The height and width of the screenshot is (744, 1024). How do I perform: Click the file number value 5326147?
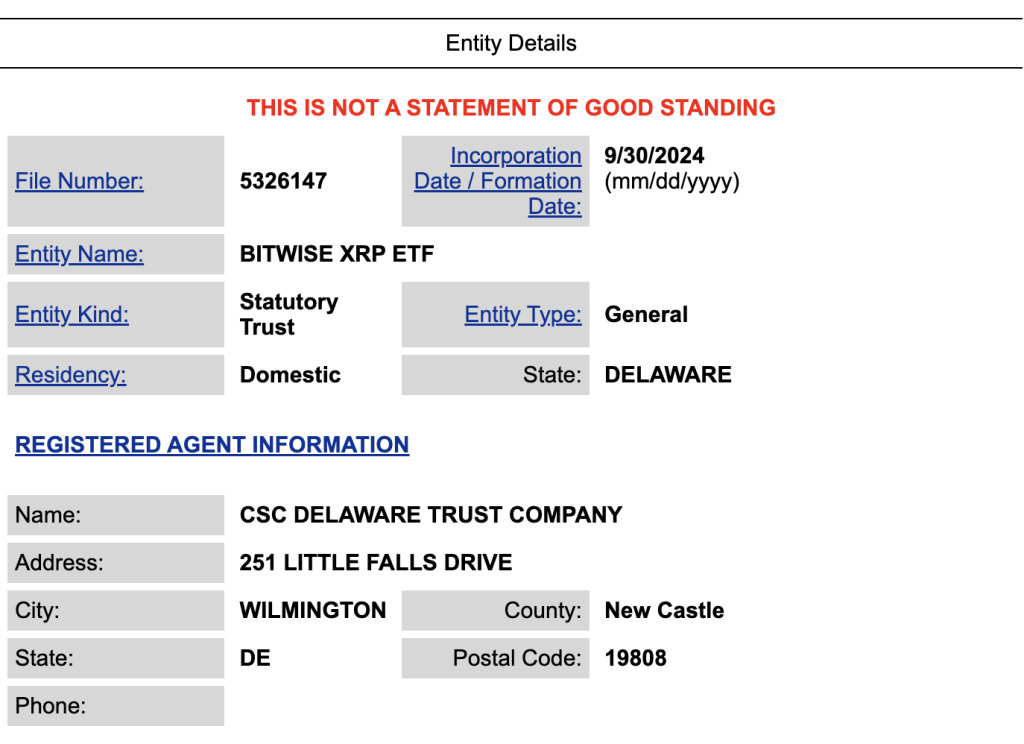(x=283, y=181)
